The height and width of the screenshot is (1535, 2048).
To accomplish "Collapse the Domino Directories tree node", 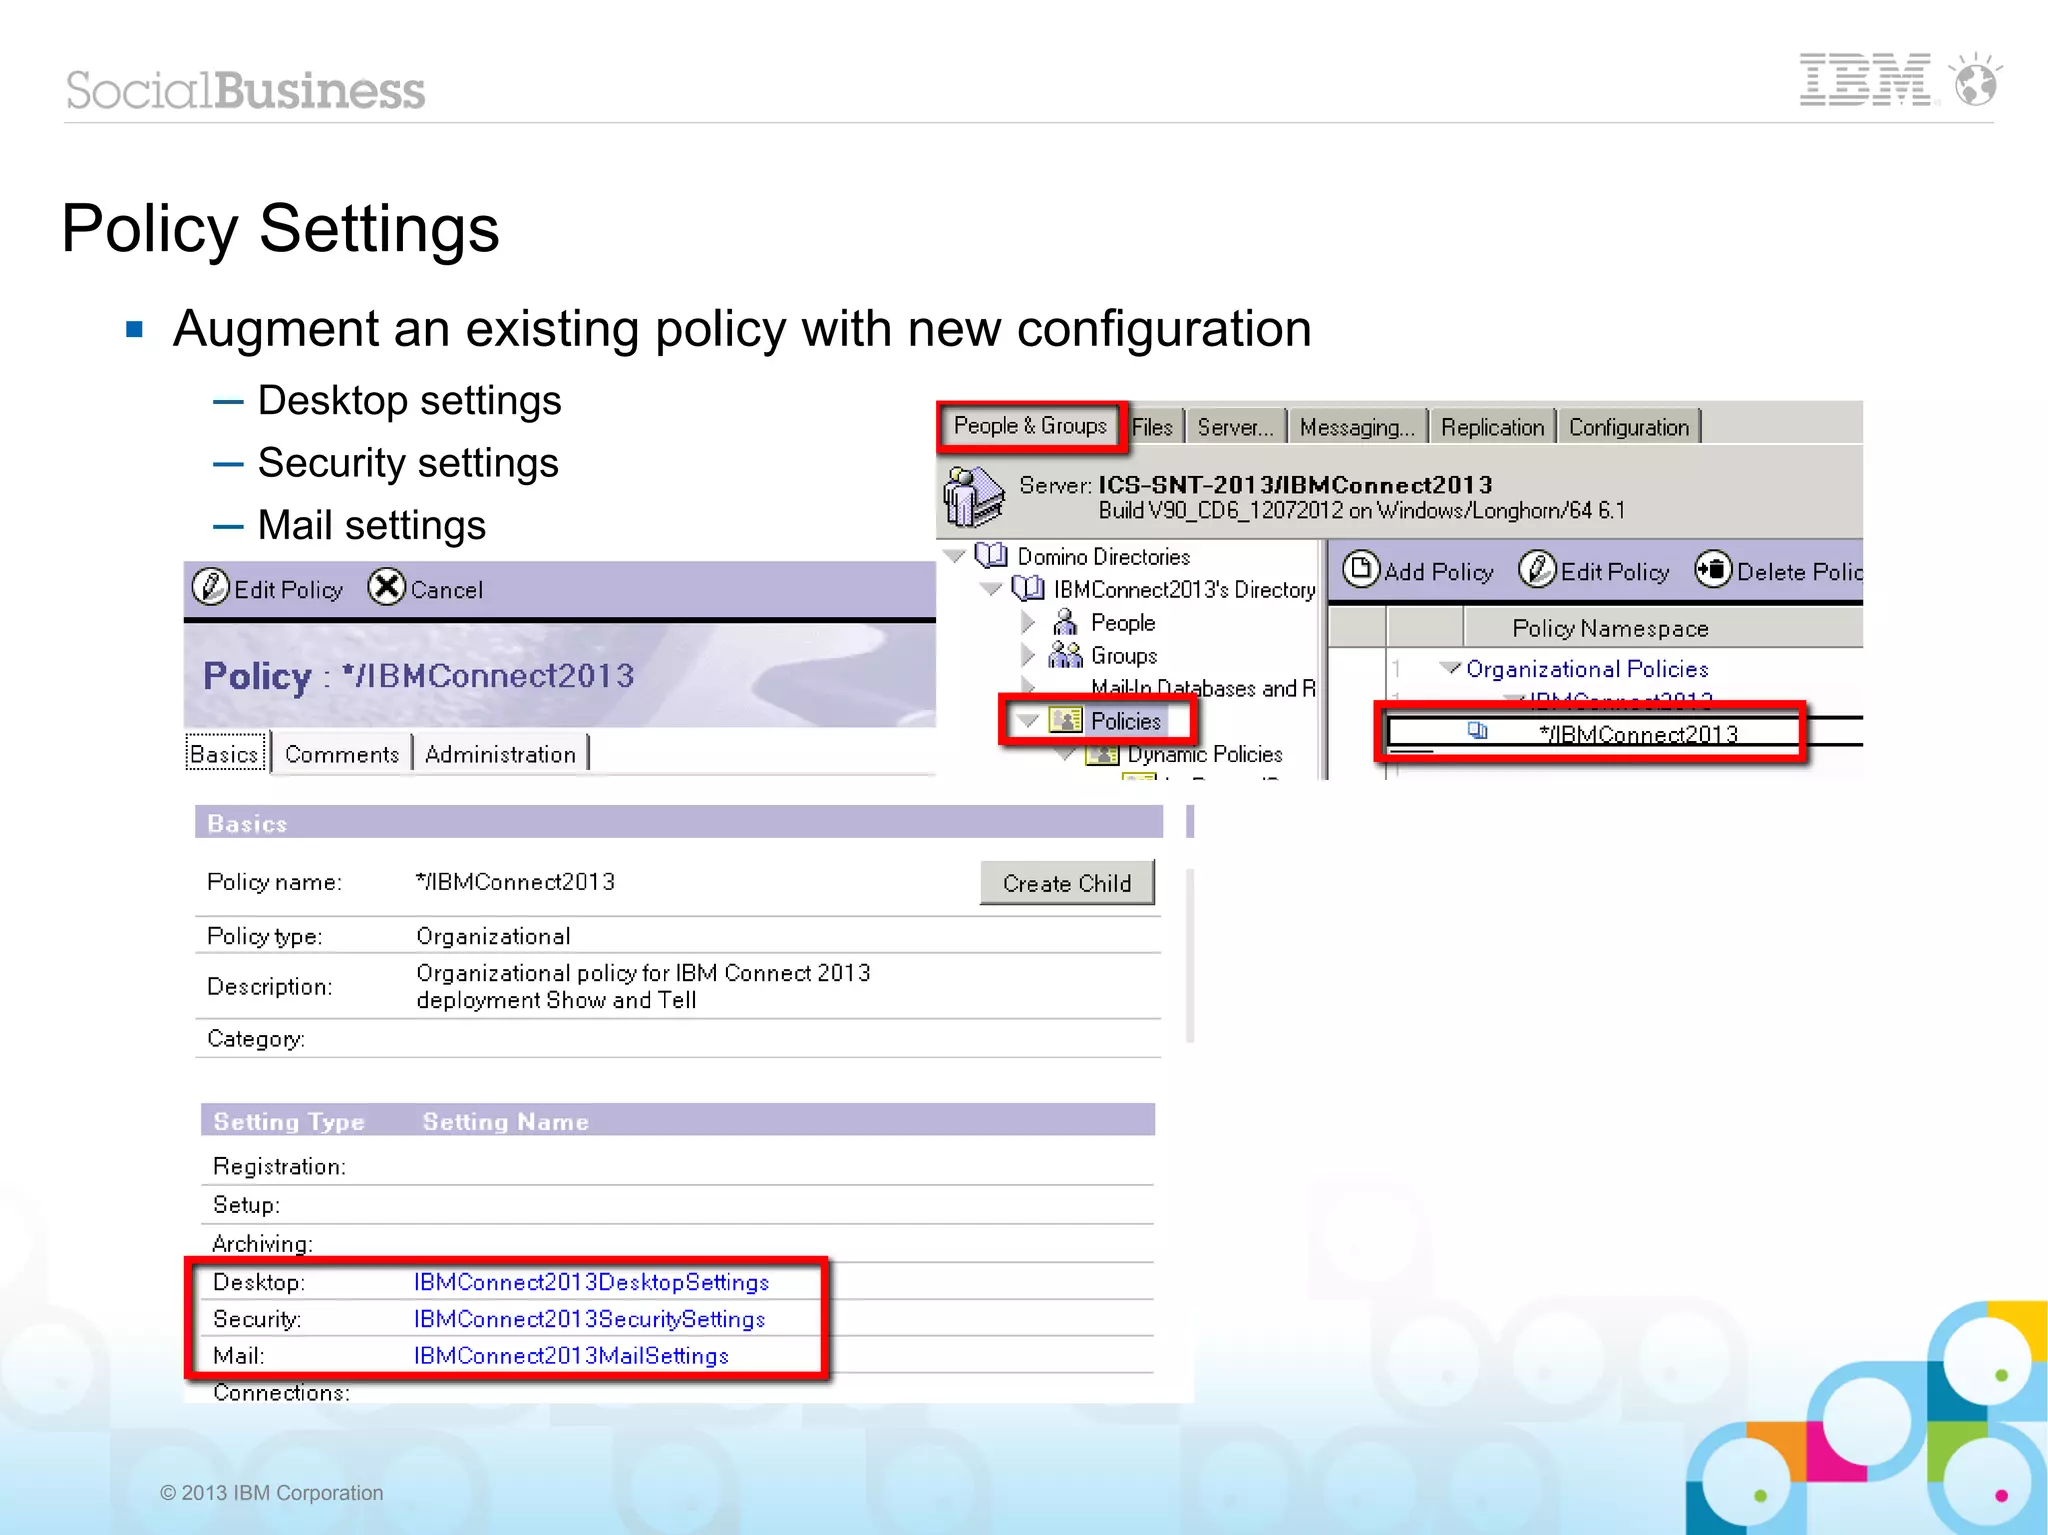I will tap(956, 555).
